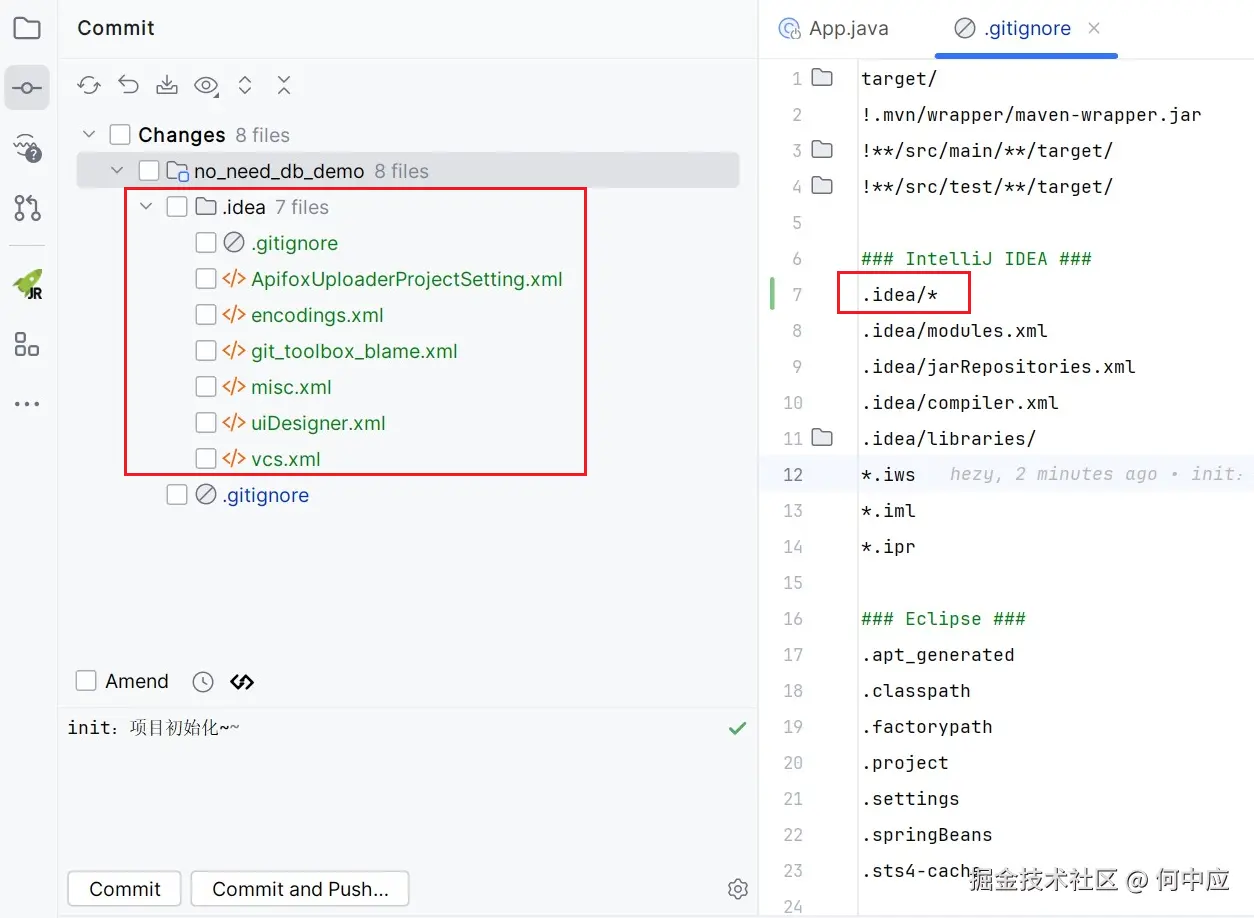This screenshot has width=1254, height=918.
Task: Check the Changes root checkbox
Action: coord(120,135)
